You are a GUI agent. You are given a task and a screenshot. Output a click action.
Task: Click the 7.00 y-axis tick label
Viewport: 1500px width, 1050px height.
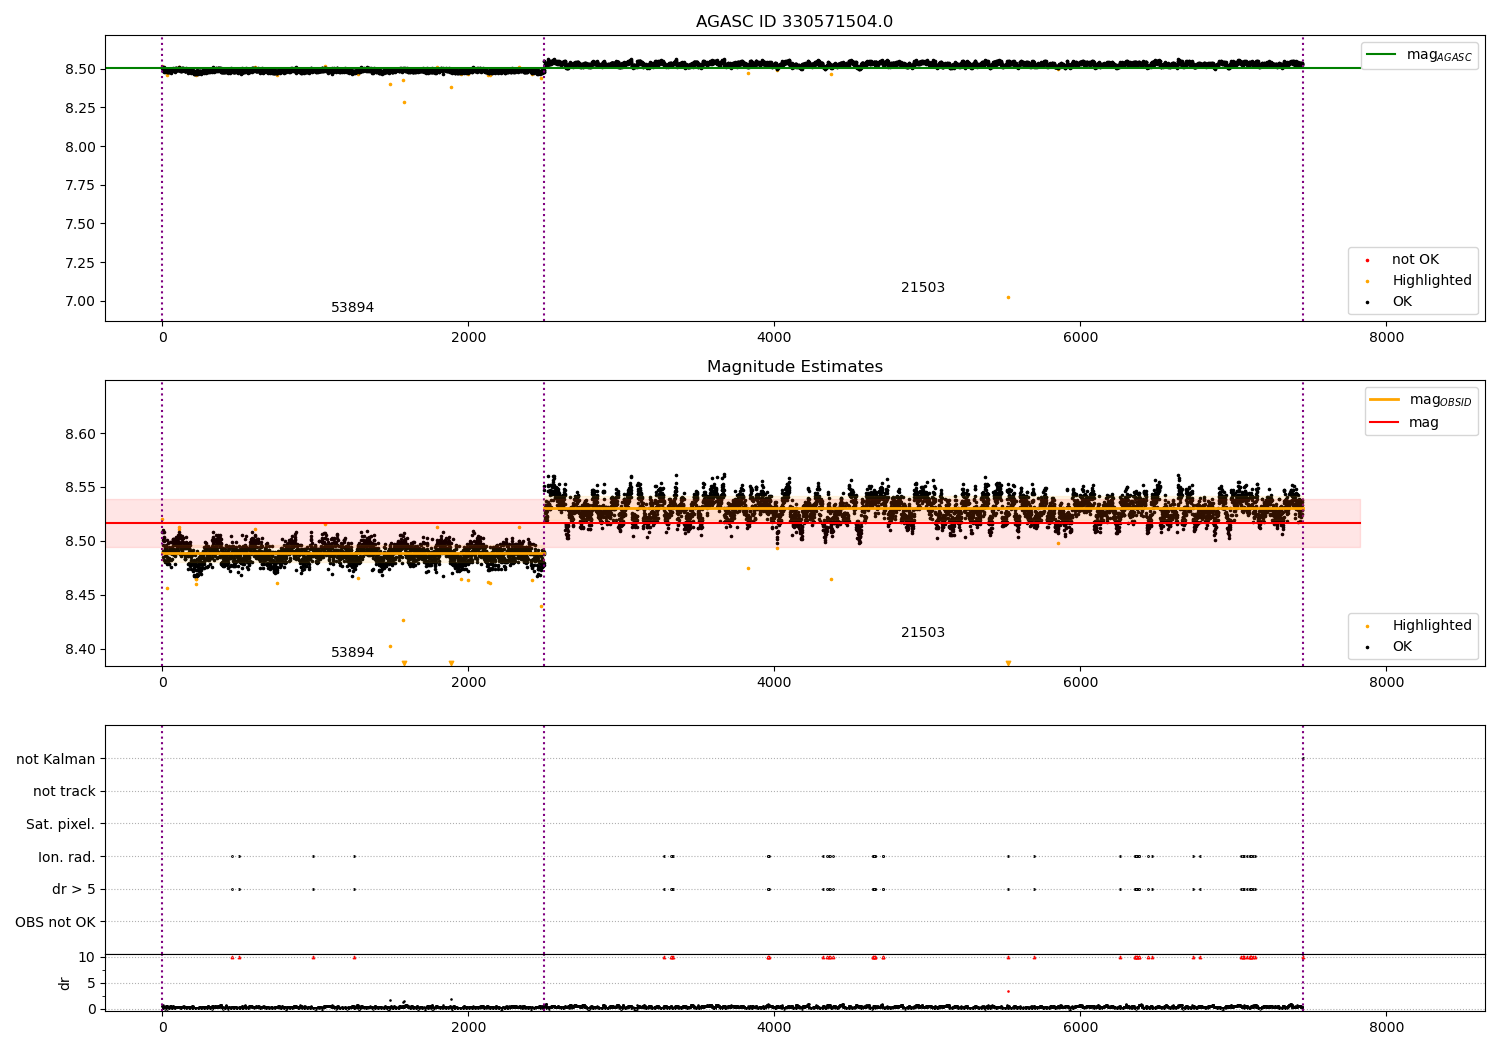[78, 302]
